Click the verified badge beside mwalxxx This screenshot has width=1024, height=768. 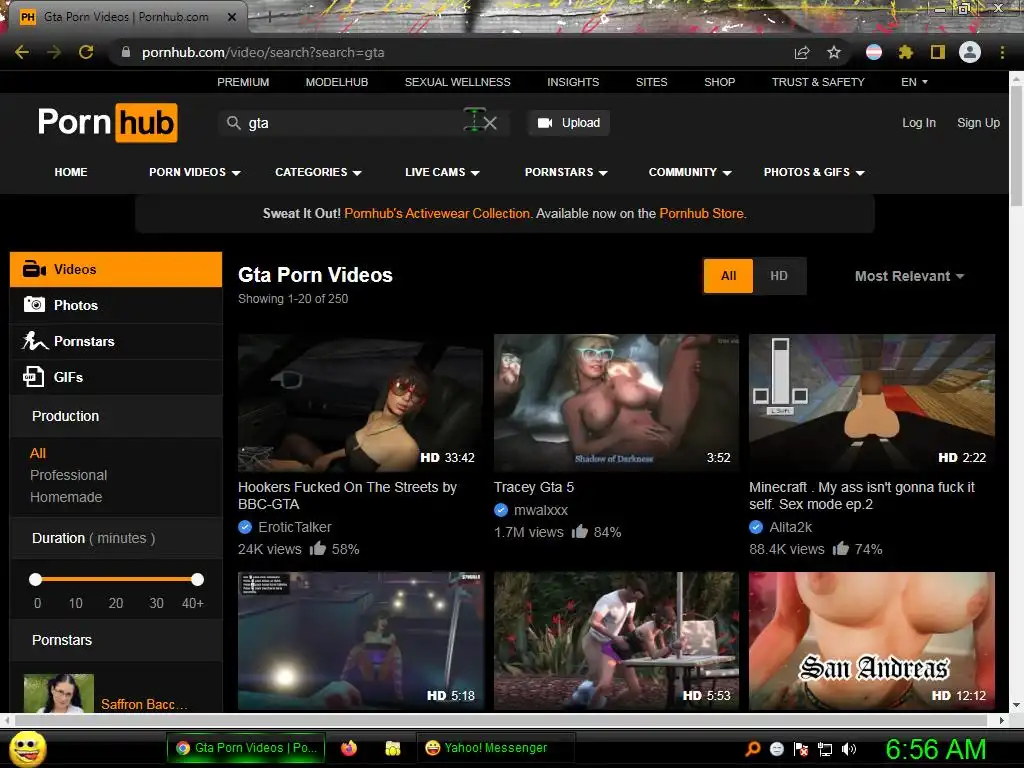pyautogui.click(x=501, y=510)
